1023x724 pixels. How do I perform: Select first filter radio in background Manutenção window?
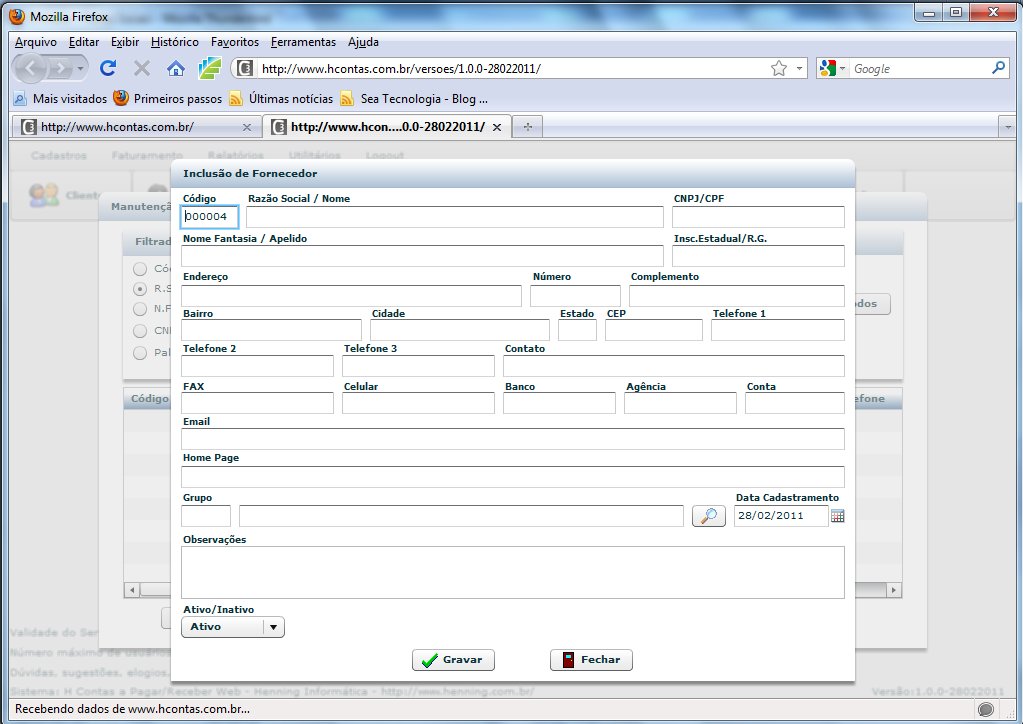coord(140,269)
